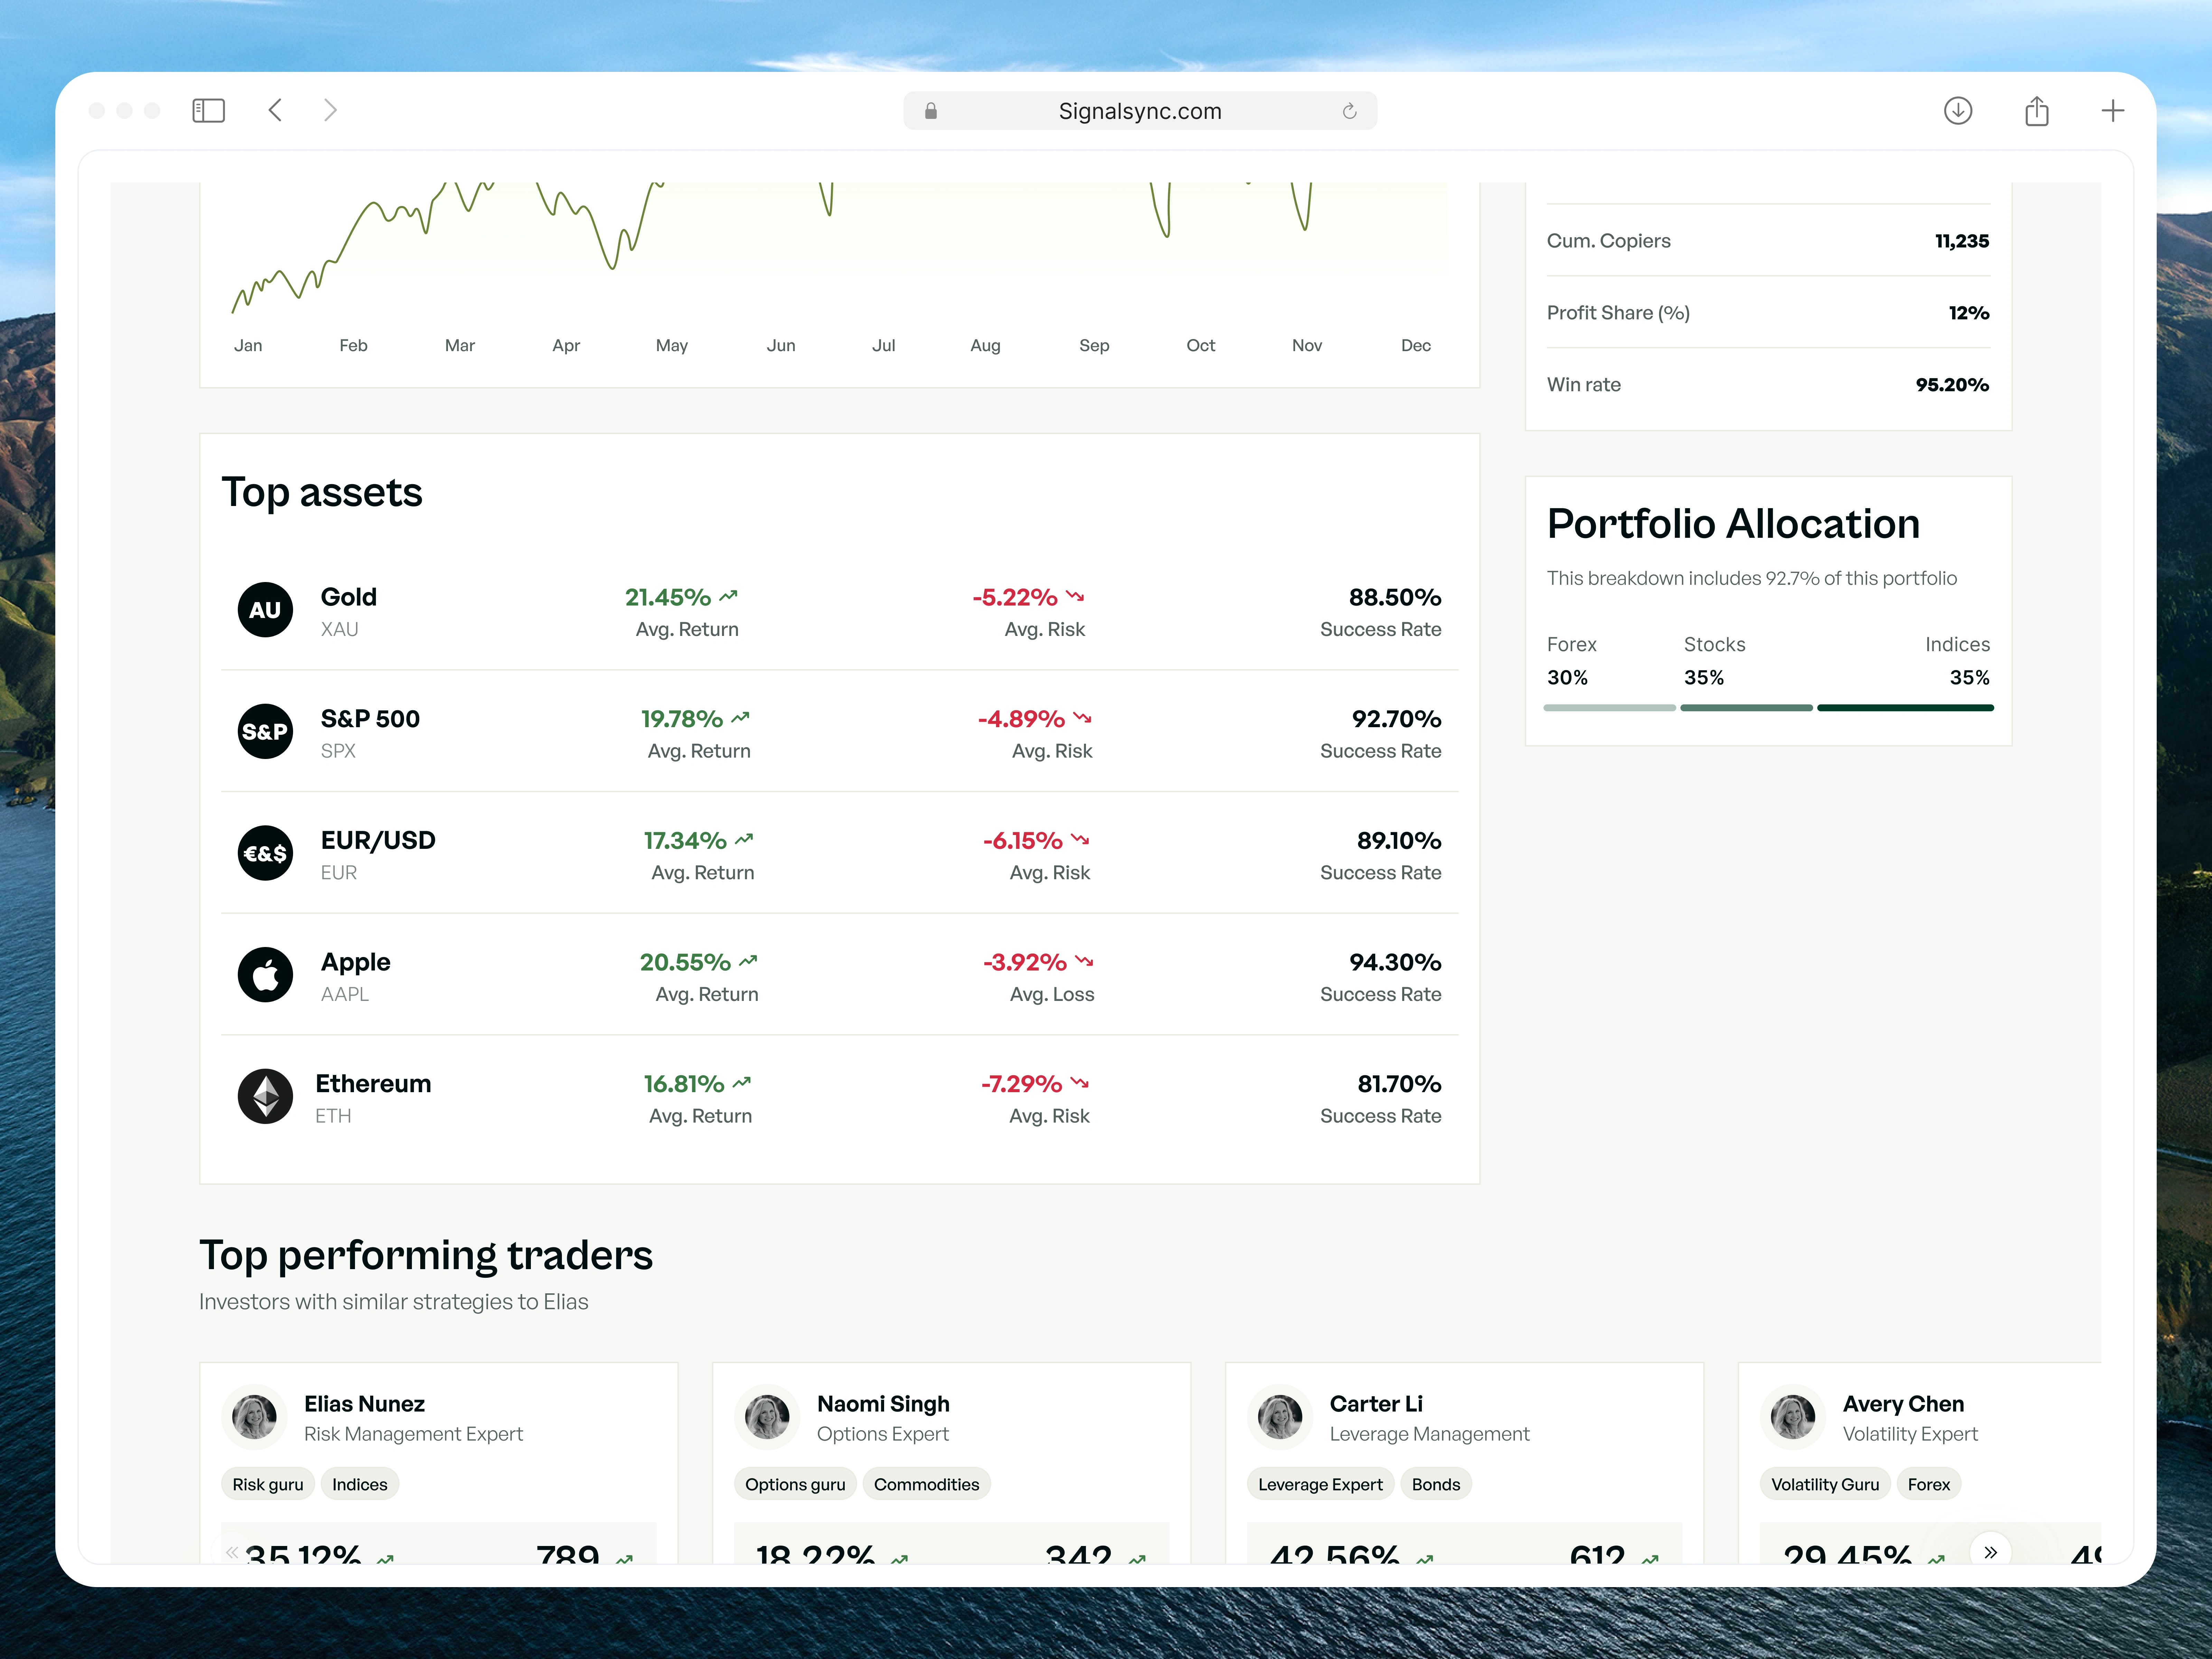Reload page using address bar refresh icon

point(1349,111)
